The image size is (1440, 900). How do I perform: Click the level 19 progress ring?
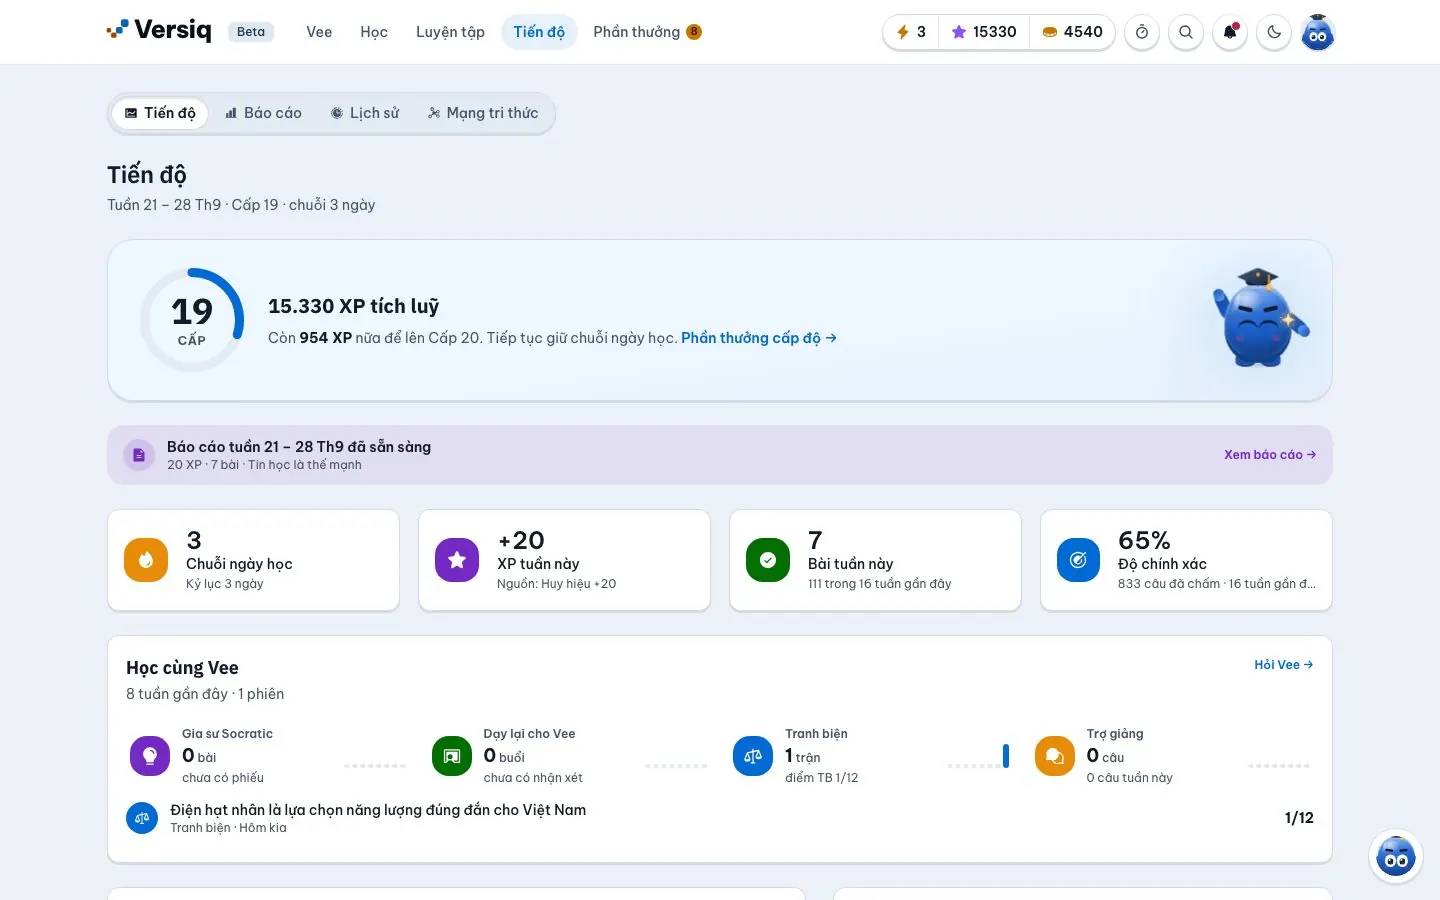[192, 320]
